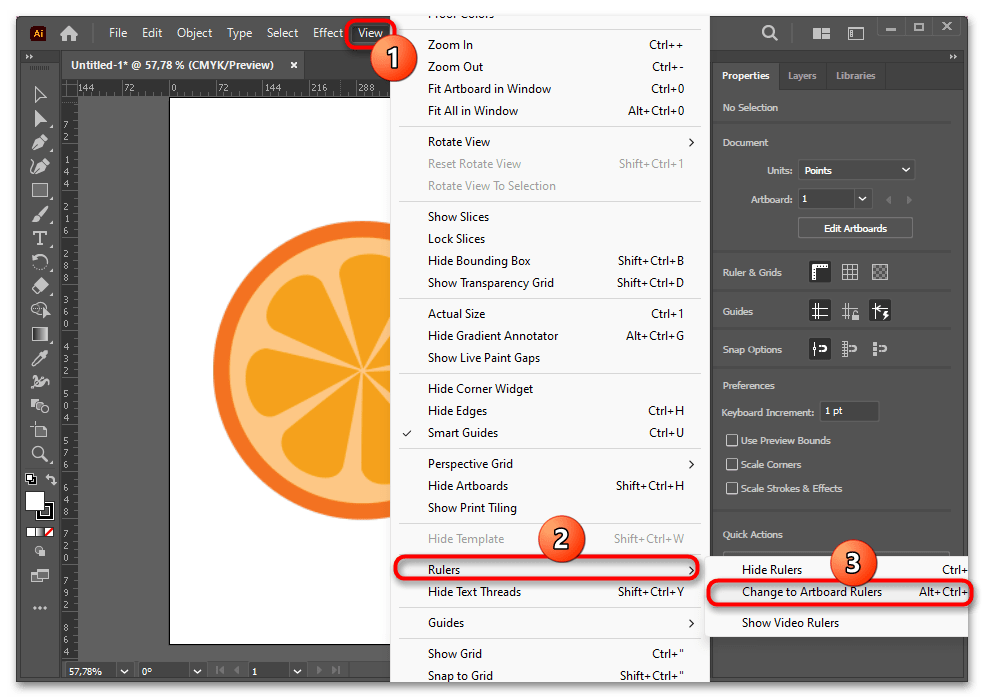
Task: Tick Scale Strokes & Effects checkbox
Action: [x=732, y=488]
